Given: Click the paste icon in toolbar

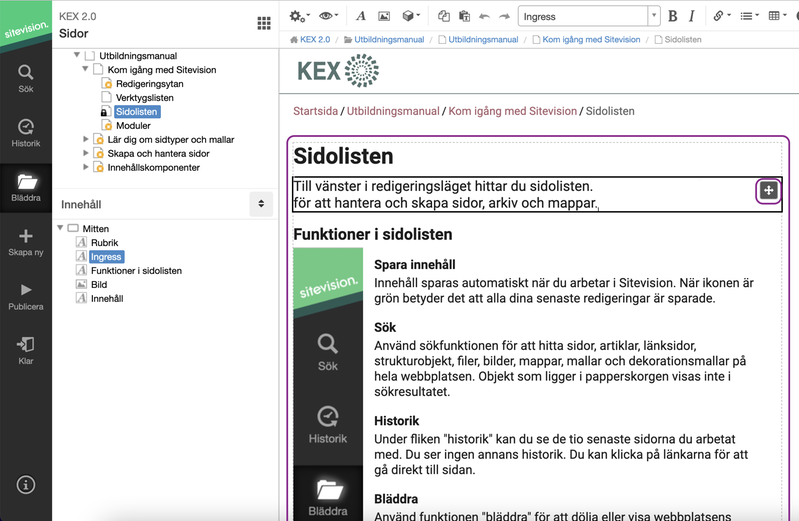Looking at the screenshot, I should 464,16.
